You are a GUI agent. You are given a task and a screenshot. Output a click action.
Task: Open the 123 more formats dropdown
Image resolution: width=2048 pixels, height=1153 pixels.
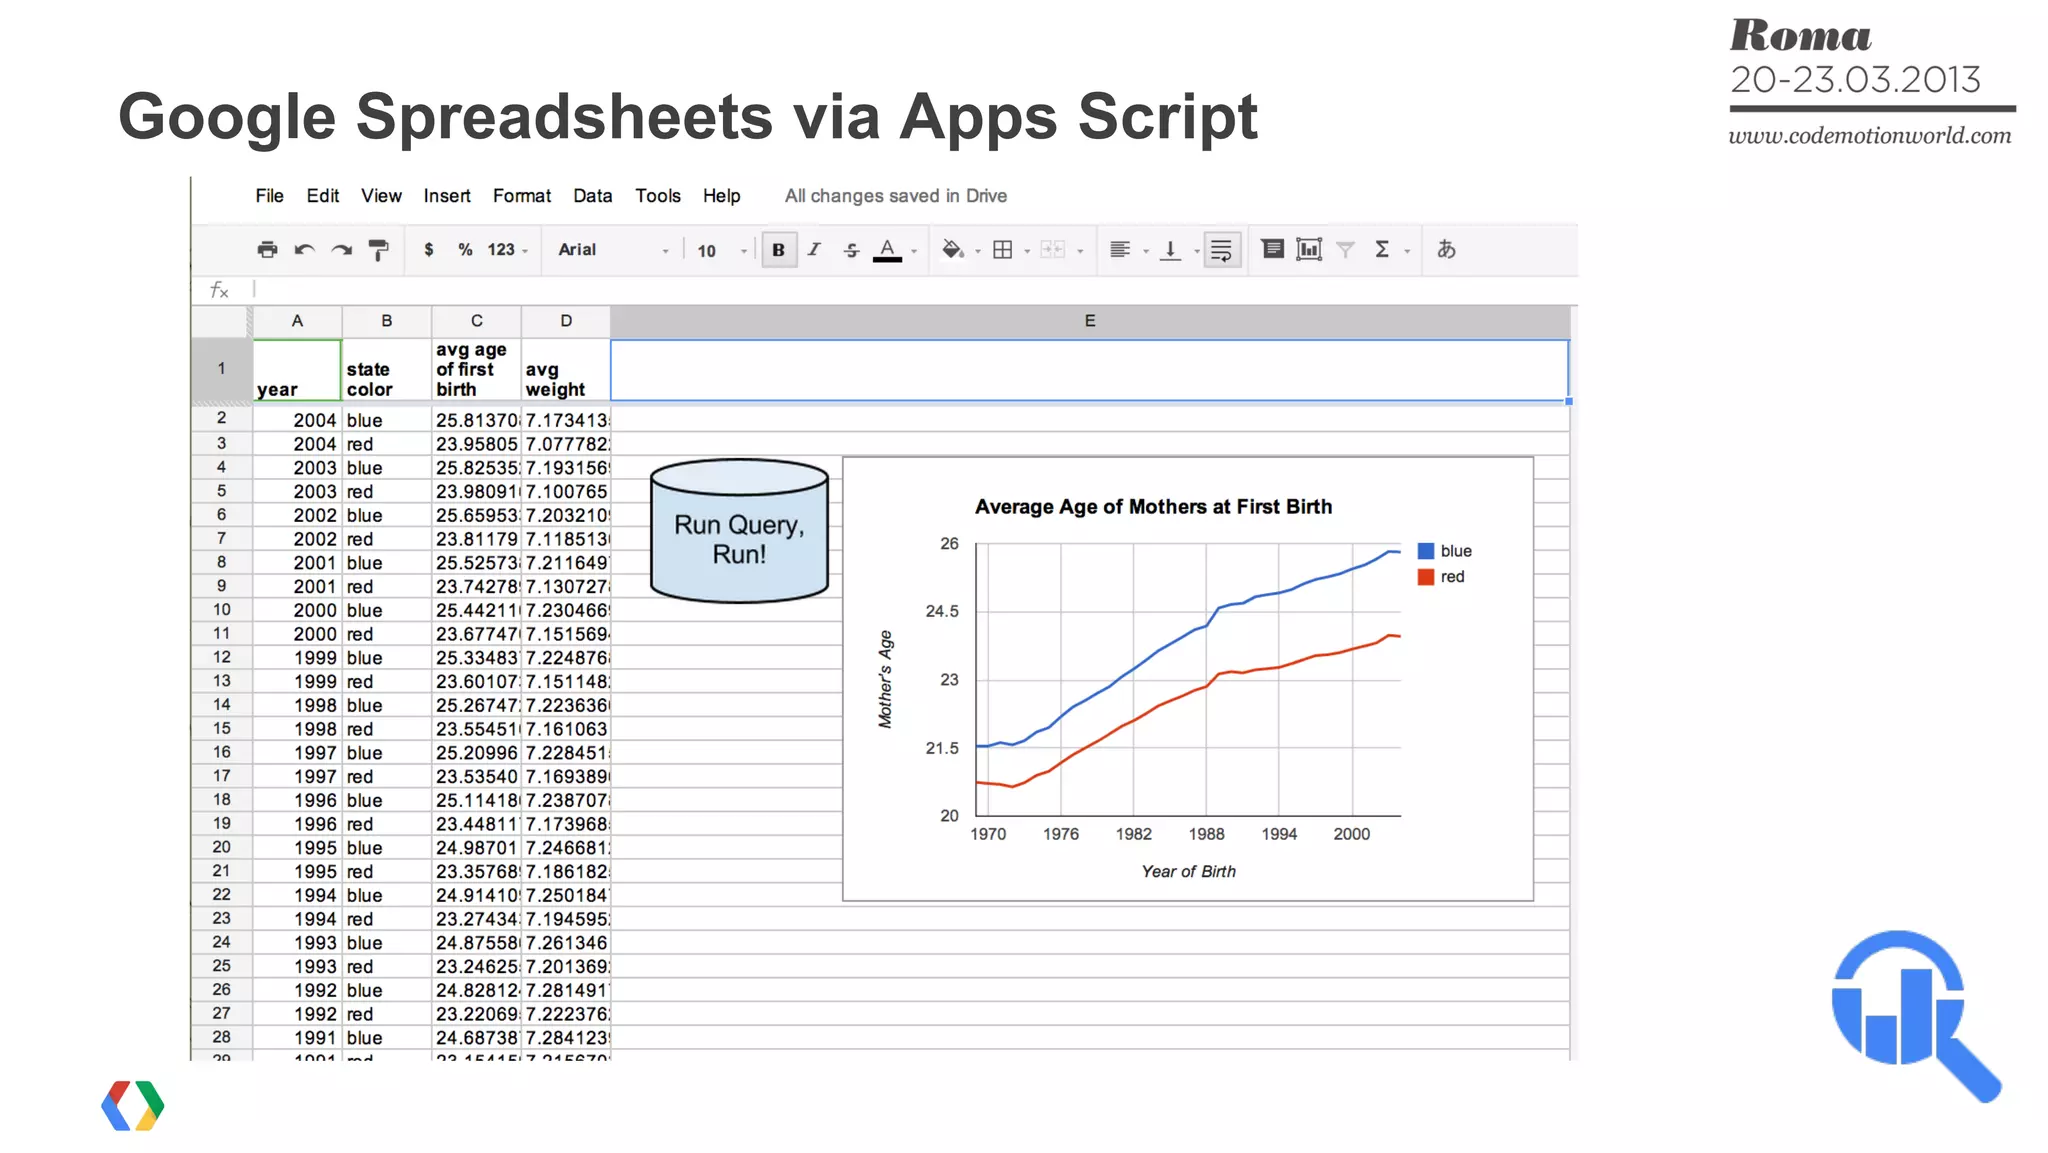tap(507, 250)
